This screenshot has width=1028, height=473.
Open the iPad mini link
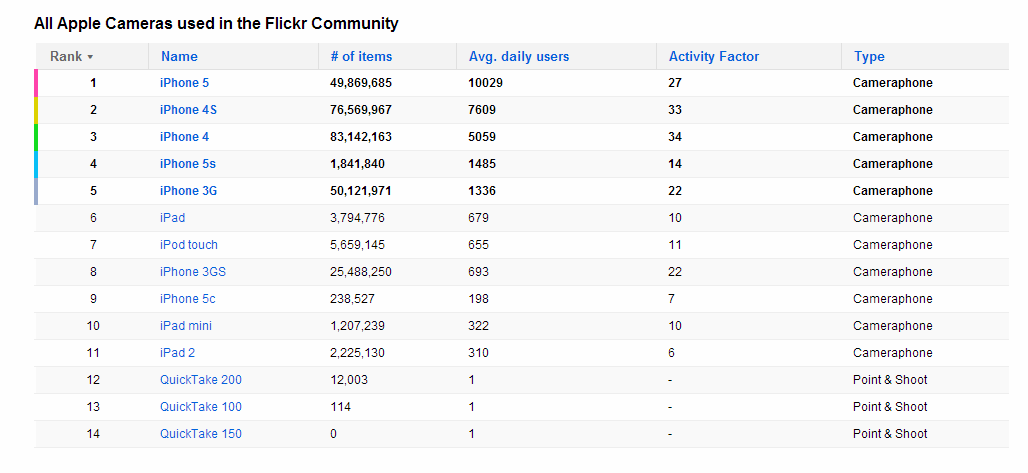(186, 326)
